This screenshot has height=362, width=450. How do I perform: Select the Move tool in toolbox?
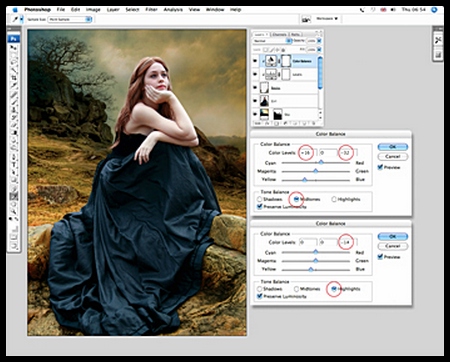[x=14, y=48]
